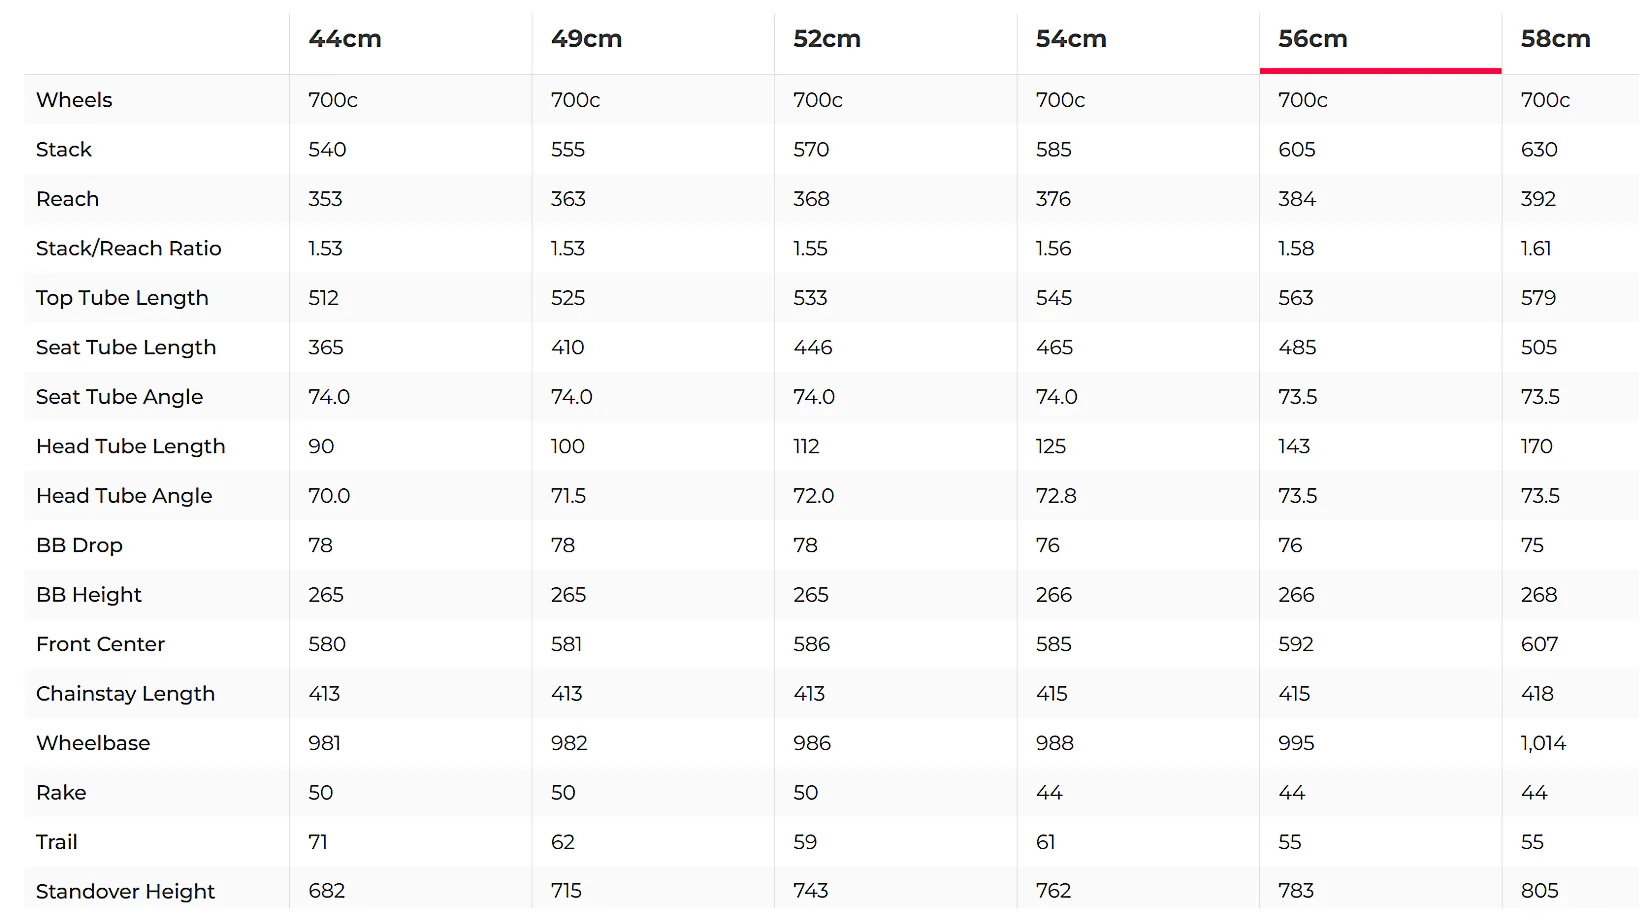Image resolution: width=1639 pixels, height=922 pixels.
Task: Click the Stack row label
Action: (64, 149)
